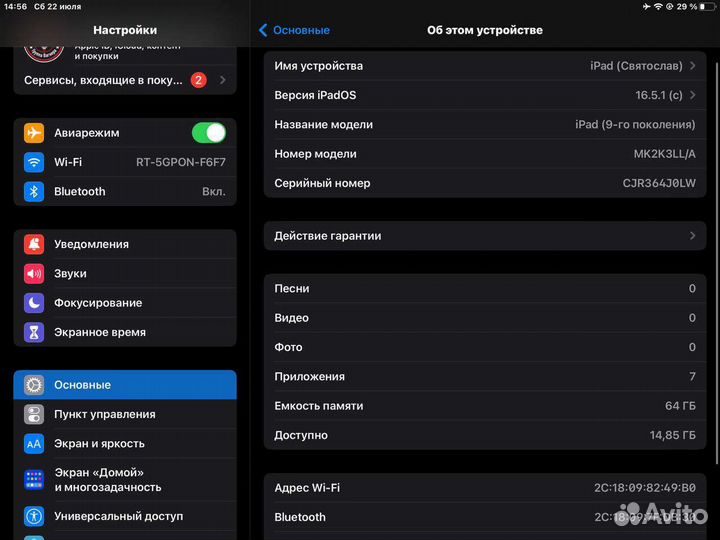Tap the Control Center icon
The width and height of the screenshot is (720, 540).
[35, 414]
